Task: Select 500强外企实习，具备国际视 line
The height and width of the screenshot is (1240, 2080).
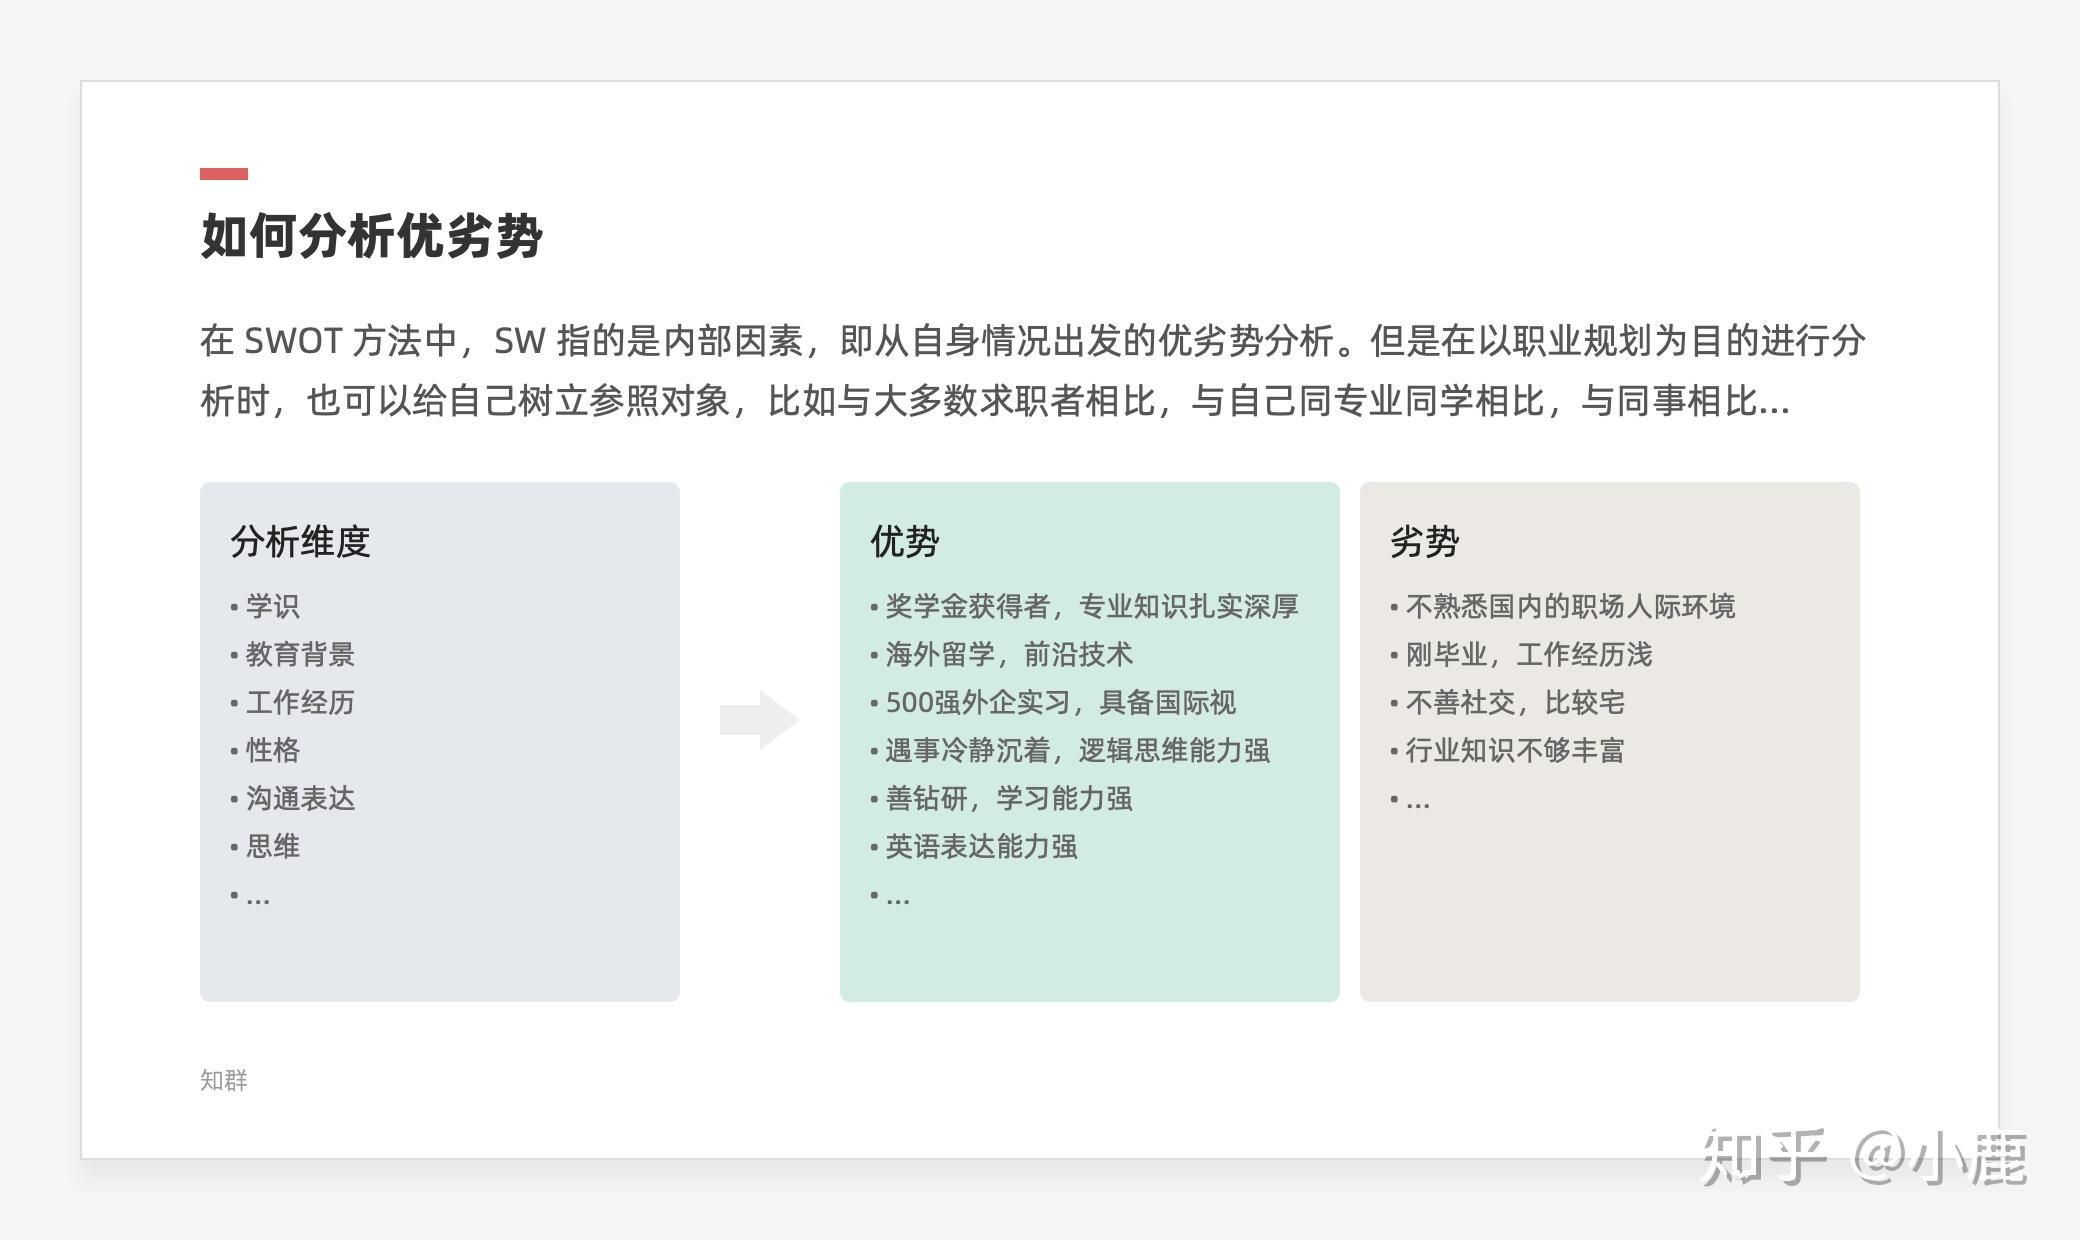Action: pyautogui.click(x=1053, y=702)
